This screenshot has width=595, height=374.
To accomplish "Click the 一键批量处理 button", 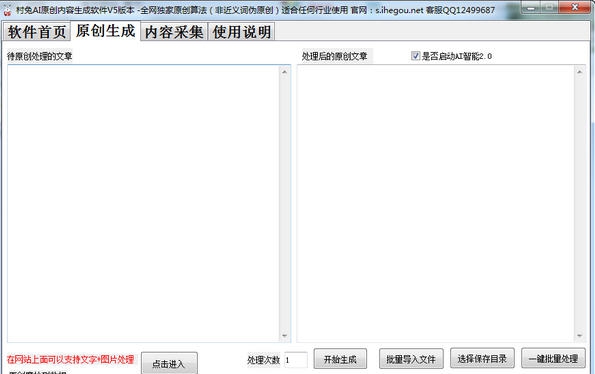I will pos(553,358).
